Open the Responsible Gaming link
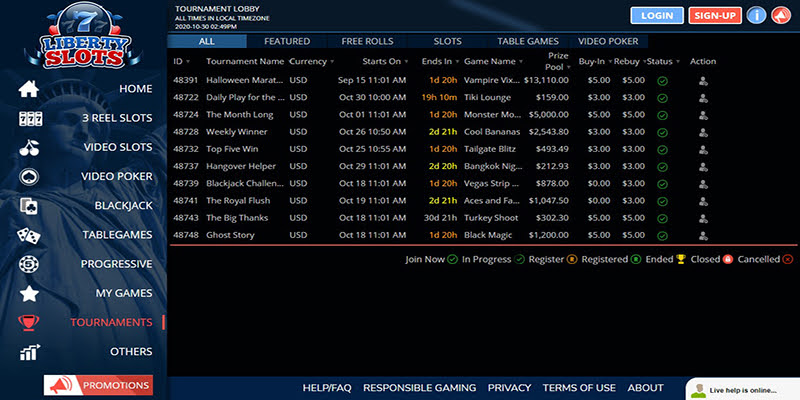 click(x=419, y=388)
